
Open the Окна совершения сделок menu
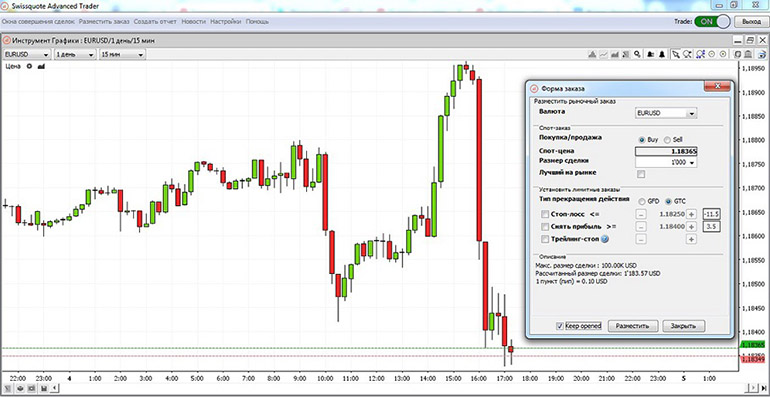click(x=38, y=22)
